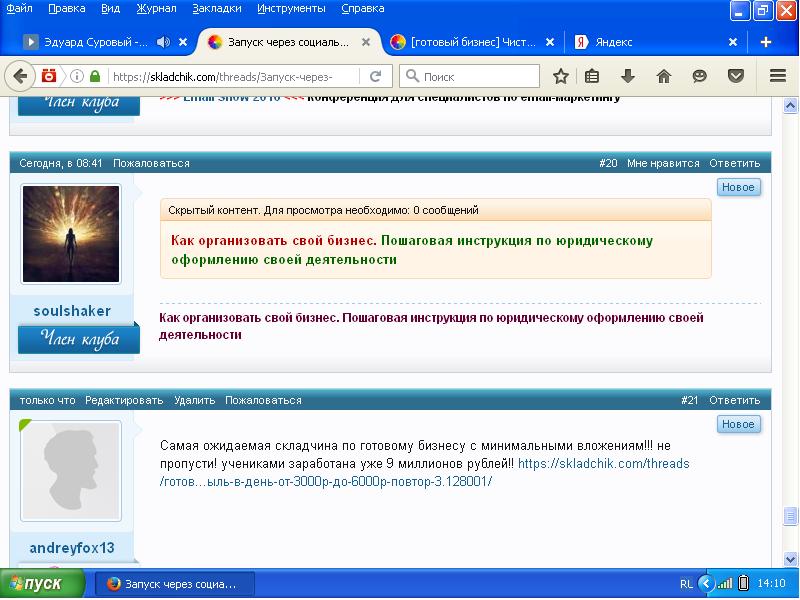Open the Firefox hamburger menu
800x600 pixels.
[778, 76]
